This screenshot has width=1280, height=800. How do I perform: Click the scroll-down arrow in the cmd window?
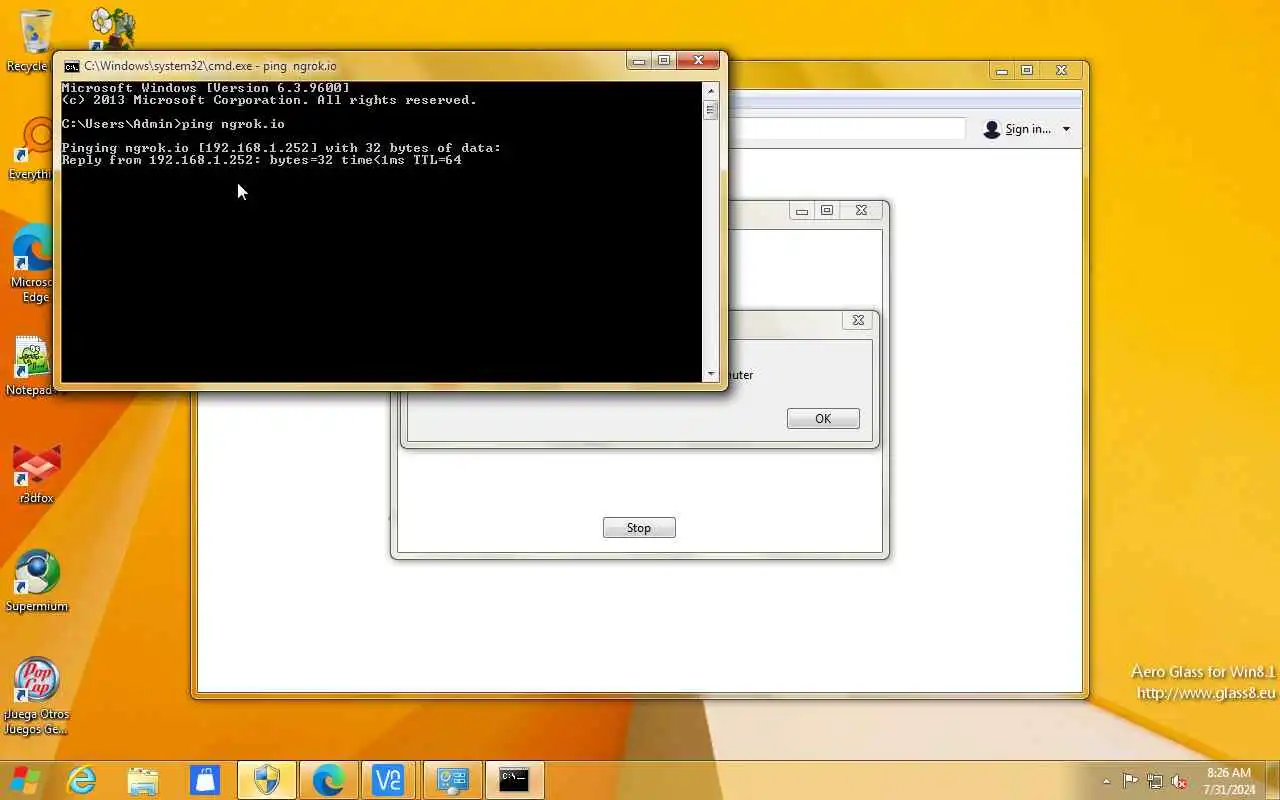coord(711,374)
